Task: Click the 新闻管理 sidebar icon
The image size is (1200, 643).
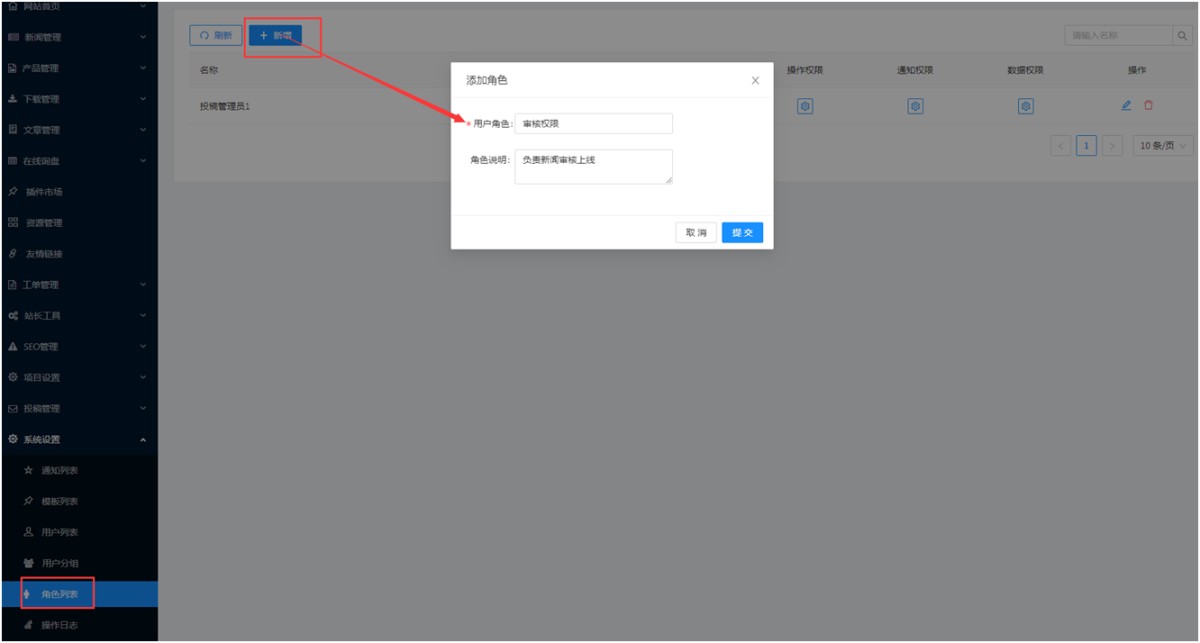Action: 13,38
